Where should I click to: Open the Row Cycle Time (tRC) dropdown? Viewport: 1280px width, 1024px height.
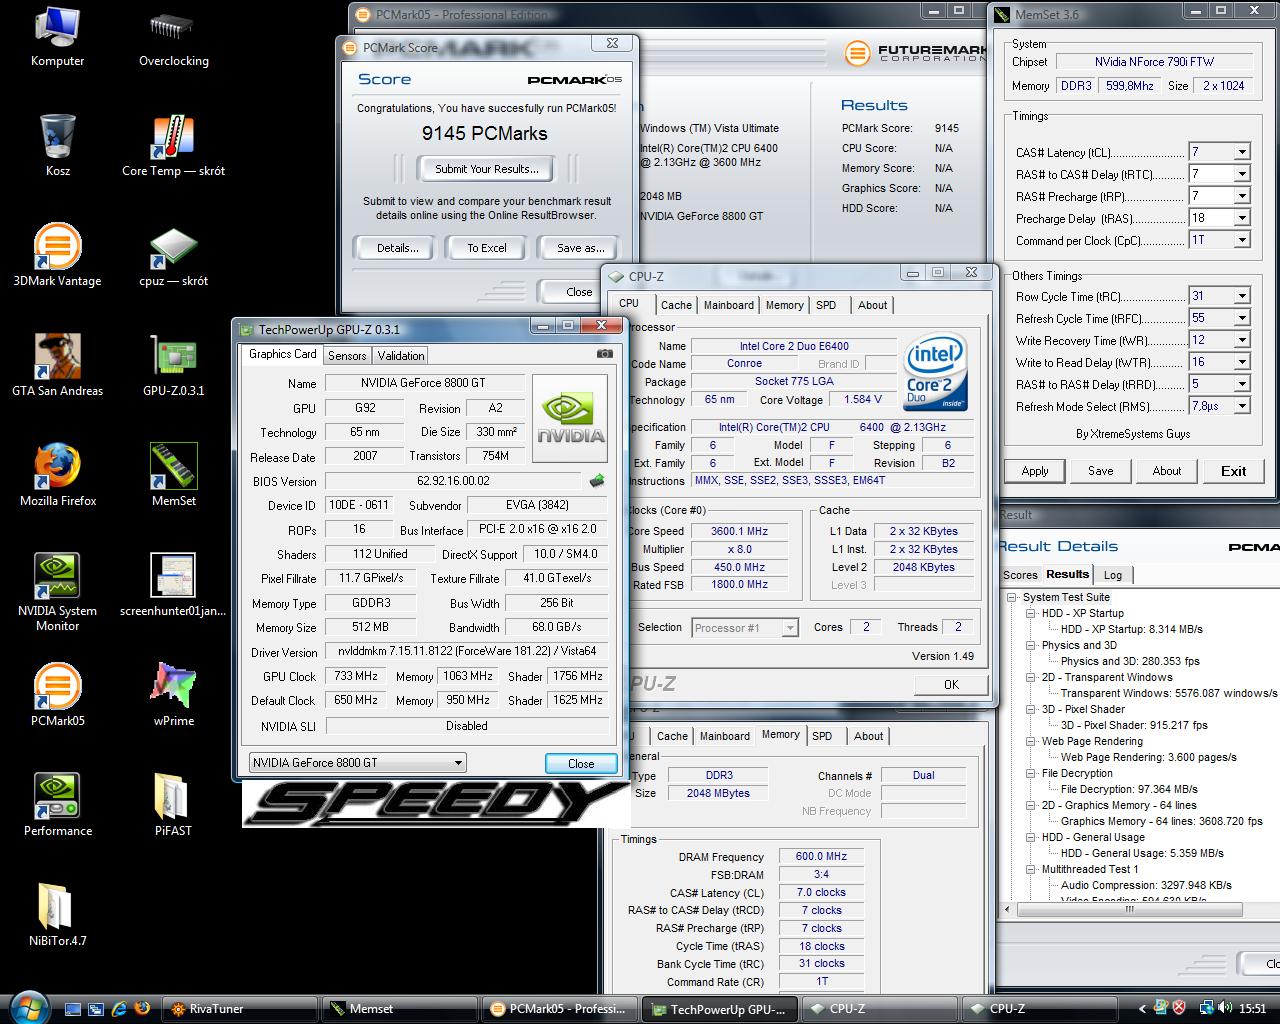point(1241,296)
